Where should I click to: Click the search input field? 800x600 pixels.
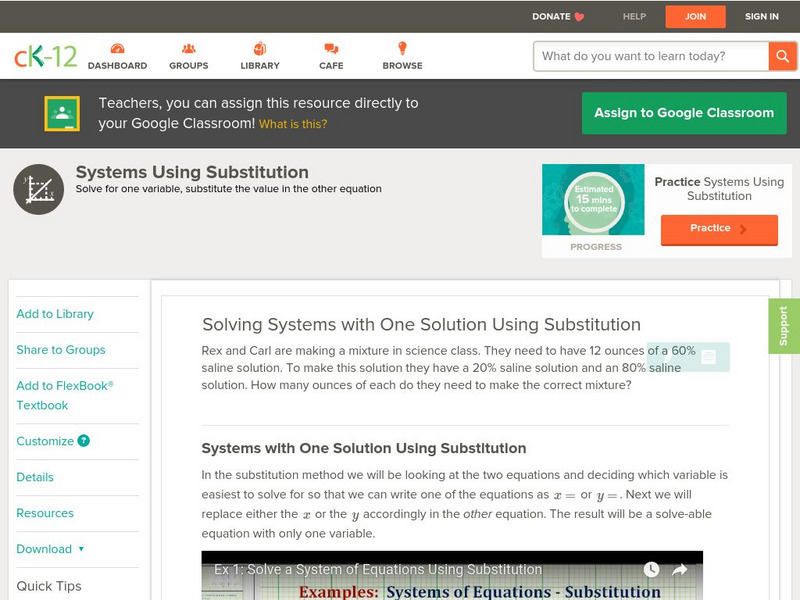click(651, 56)
